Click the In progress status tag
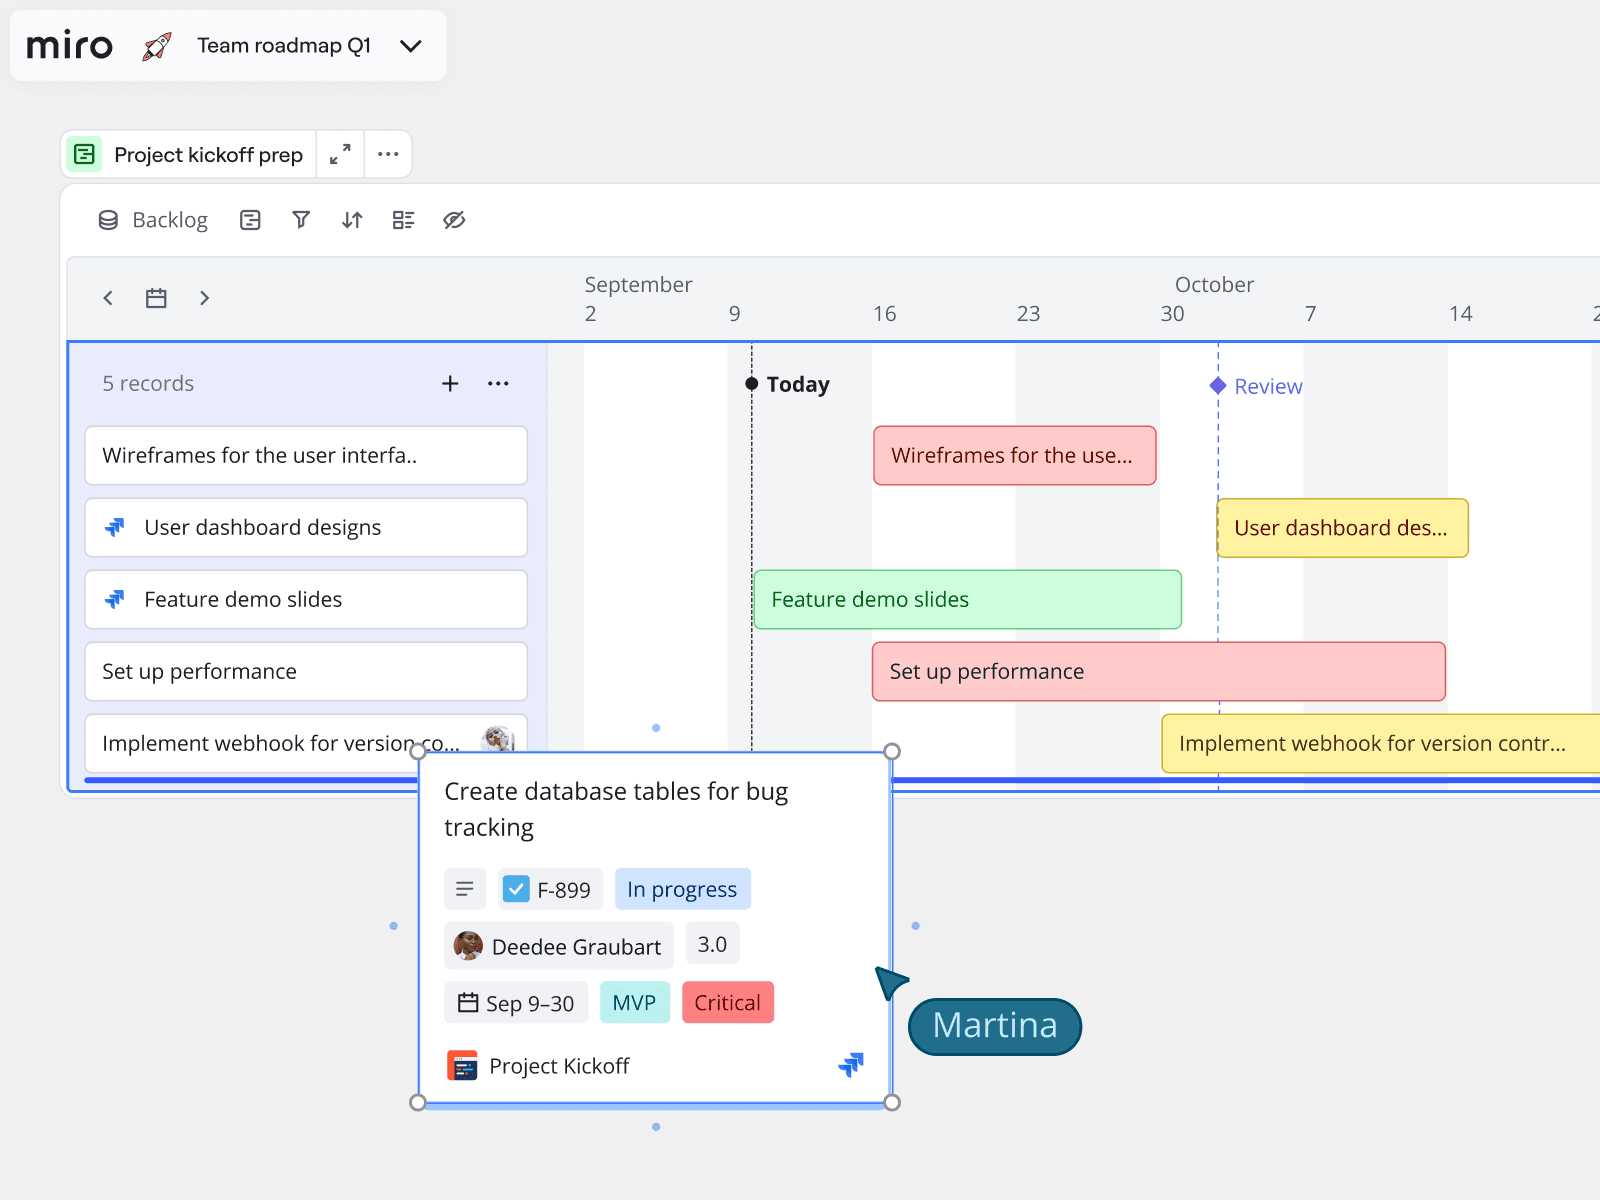This screenshot has width=1600, height=1200. coord(682,889)
